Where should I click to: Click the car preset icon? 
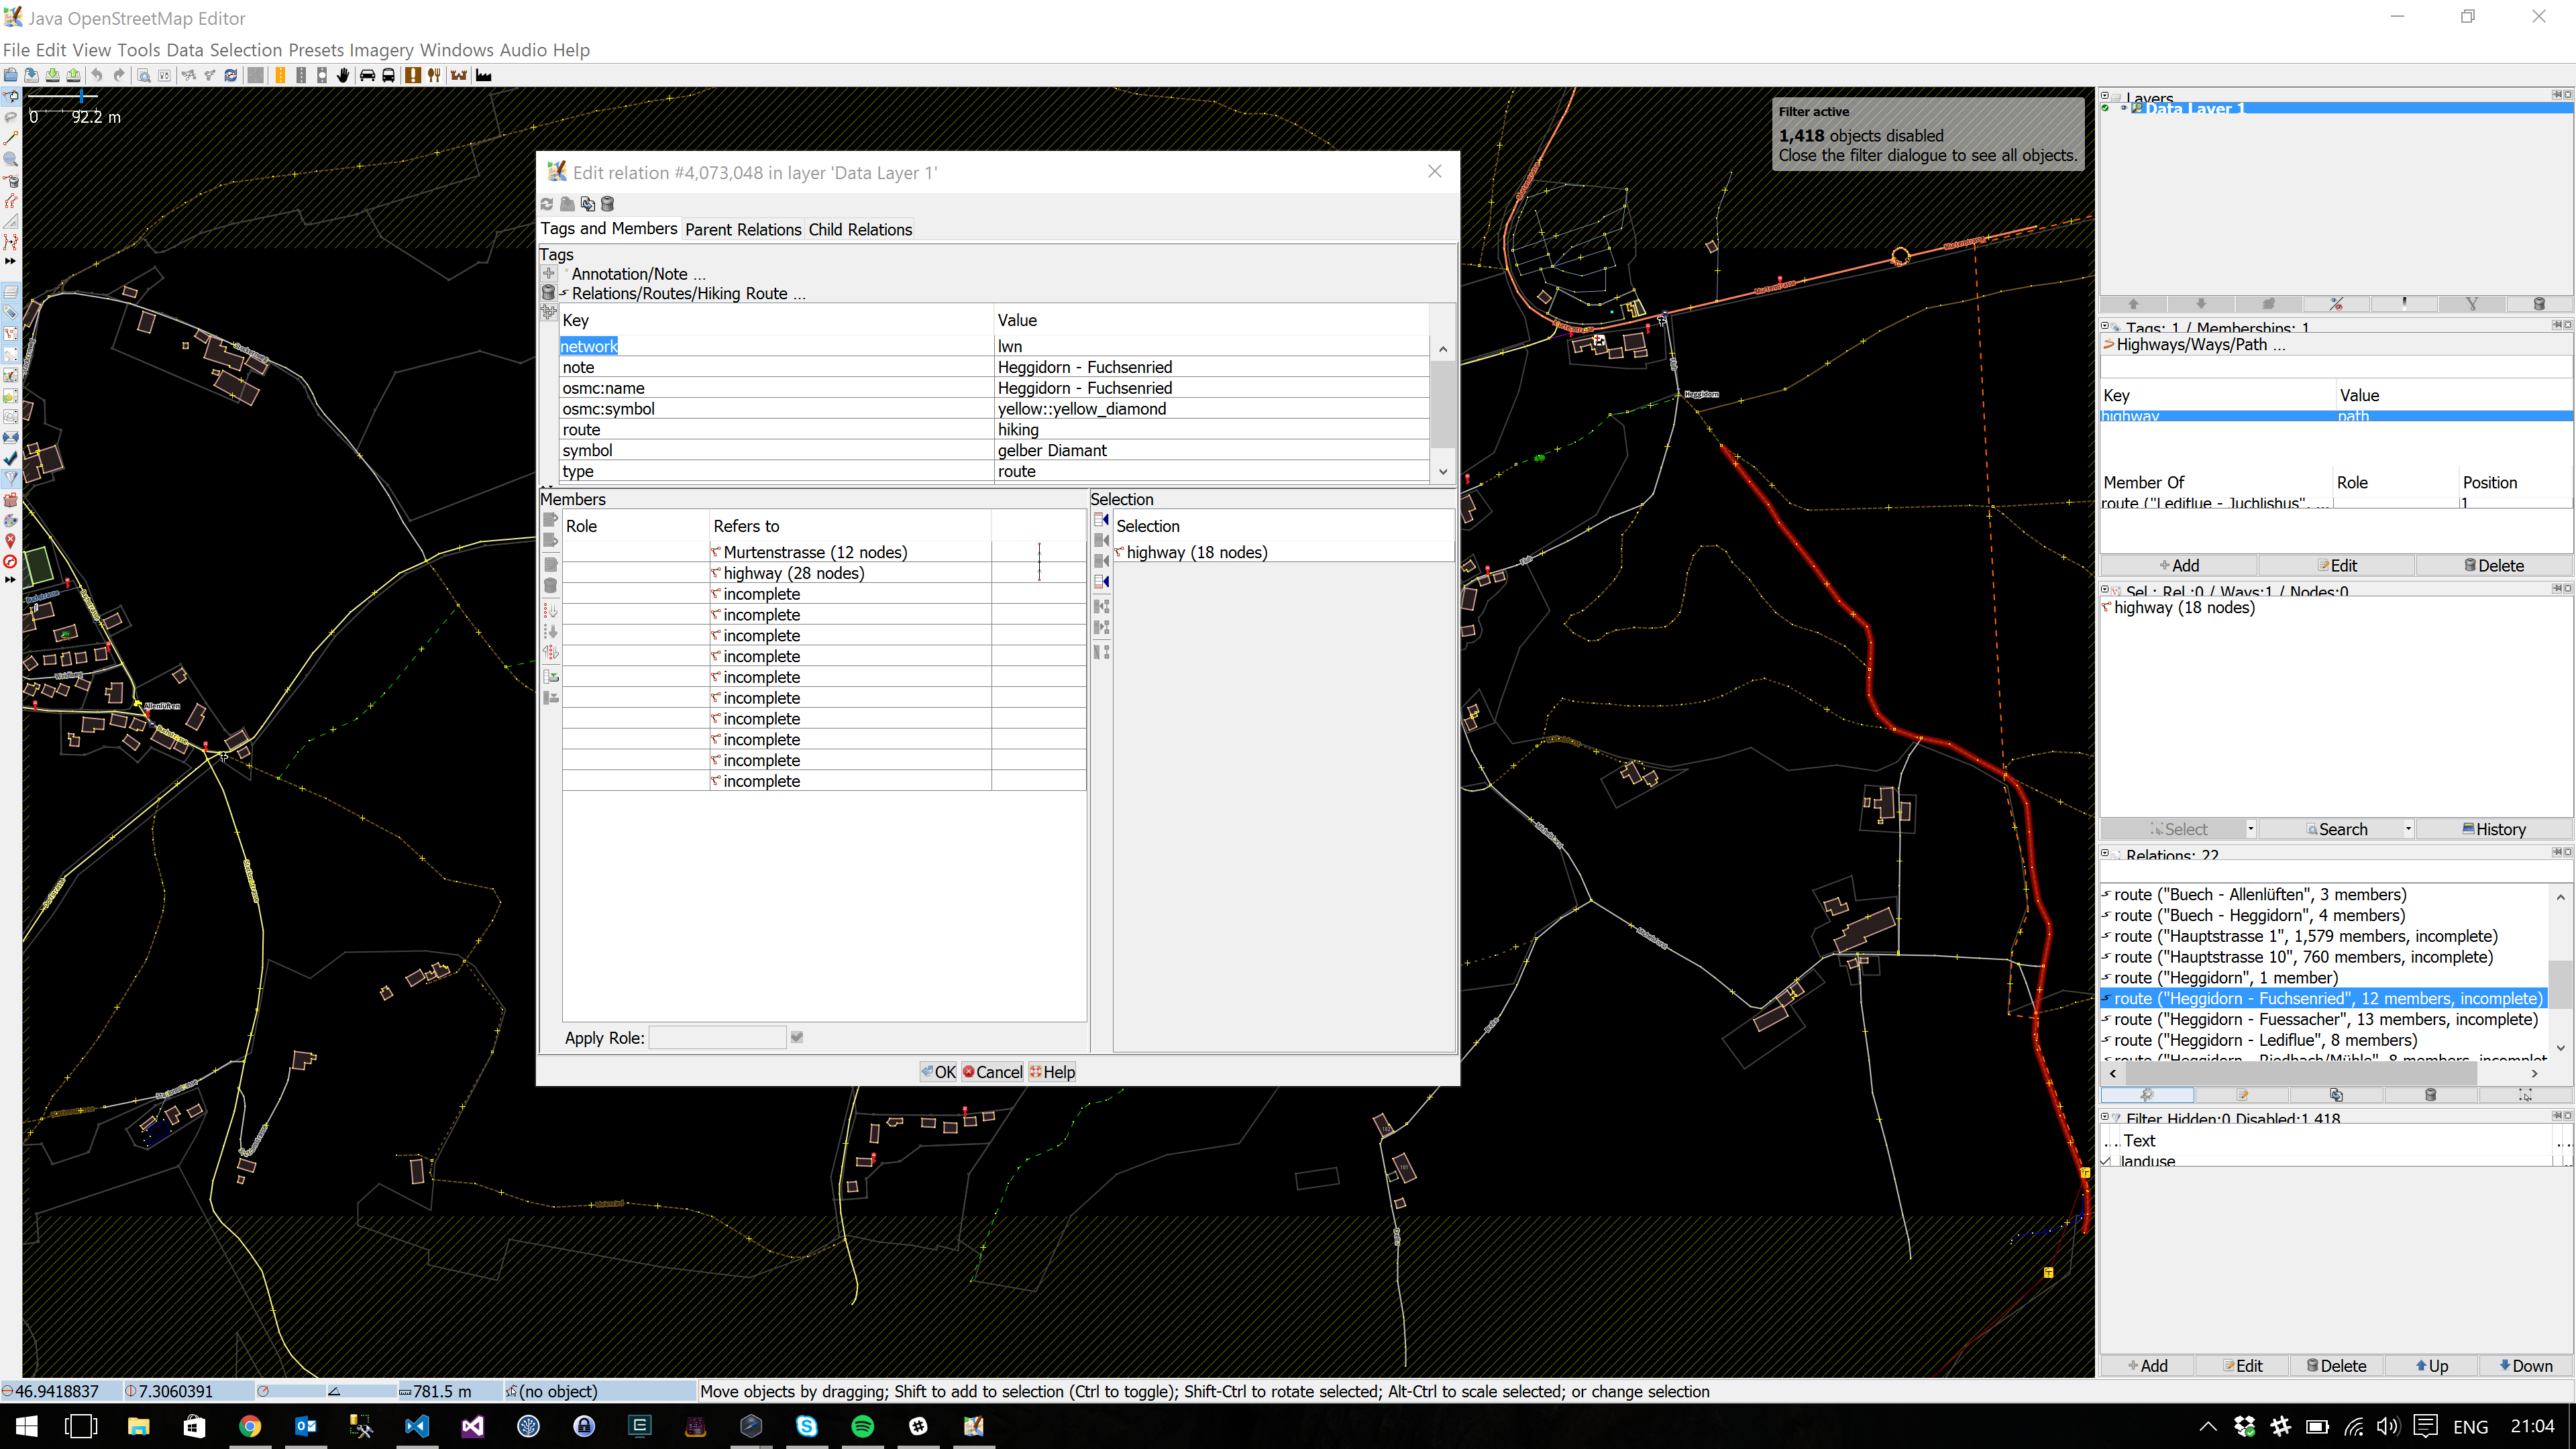[367, 76]
